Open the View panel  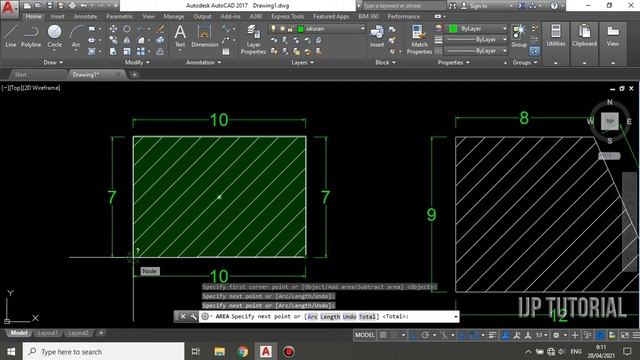(x=612, y=36)
